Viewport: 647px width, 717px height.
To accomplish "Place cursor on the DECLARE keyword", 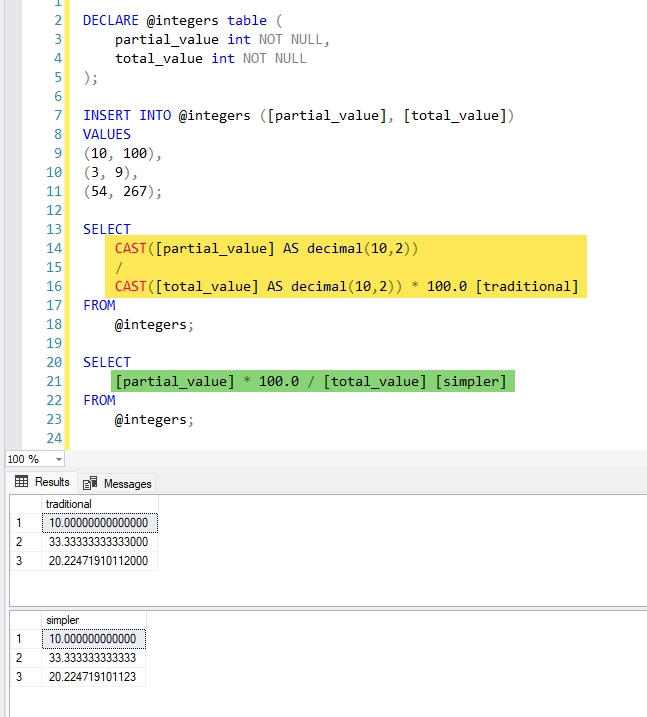I will coord(111,20).
